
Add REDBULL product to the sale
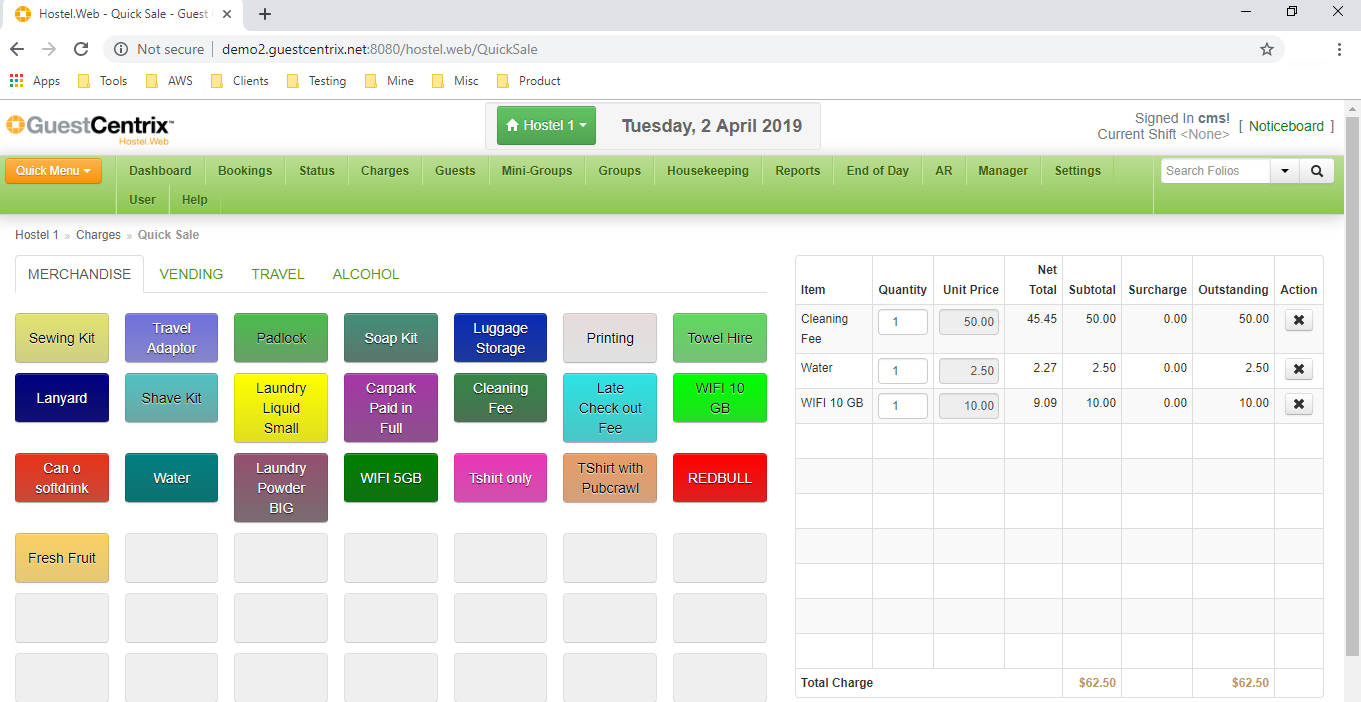pos(719,478)
